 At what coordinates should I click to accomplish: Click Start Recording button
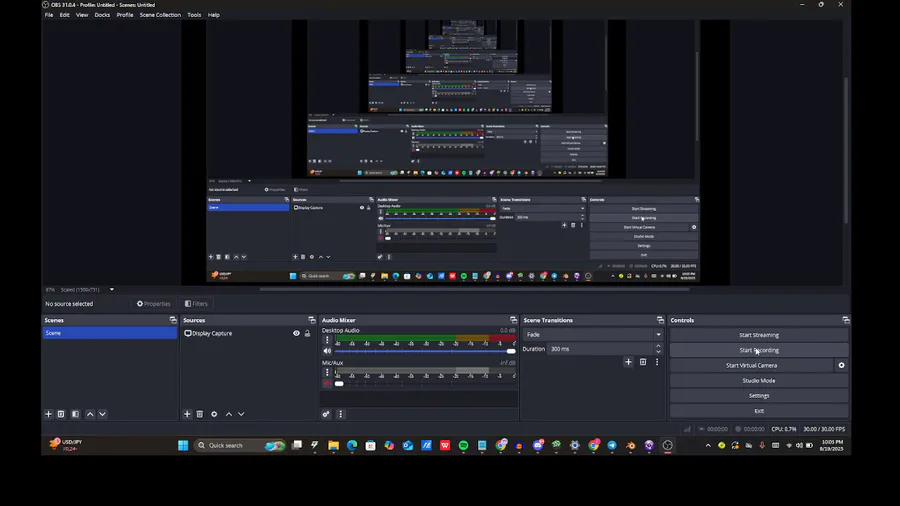tap(759, 350)
